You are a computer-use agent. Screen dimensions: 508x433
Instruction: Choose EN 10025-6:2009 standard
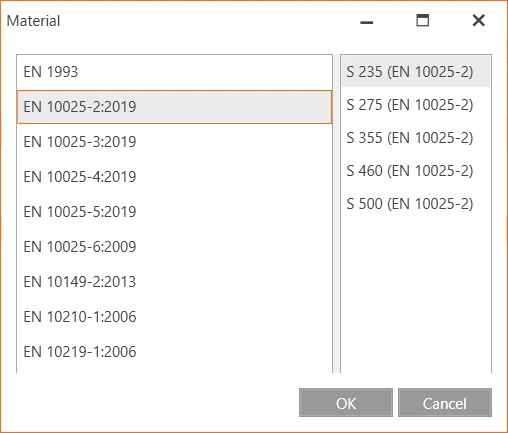pos(174,247)
